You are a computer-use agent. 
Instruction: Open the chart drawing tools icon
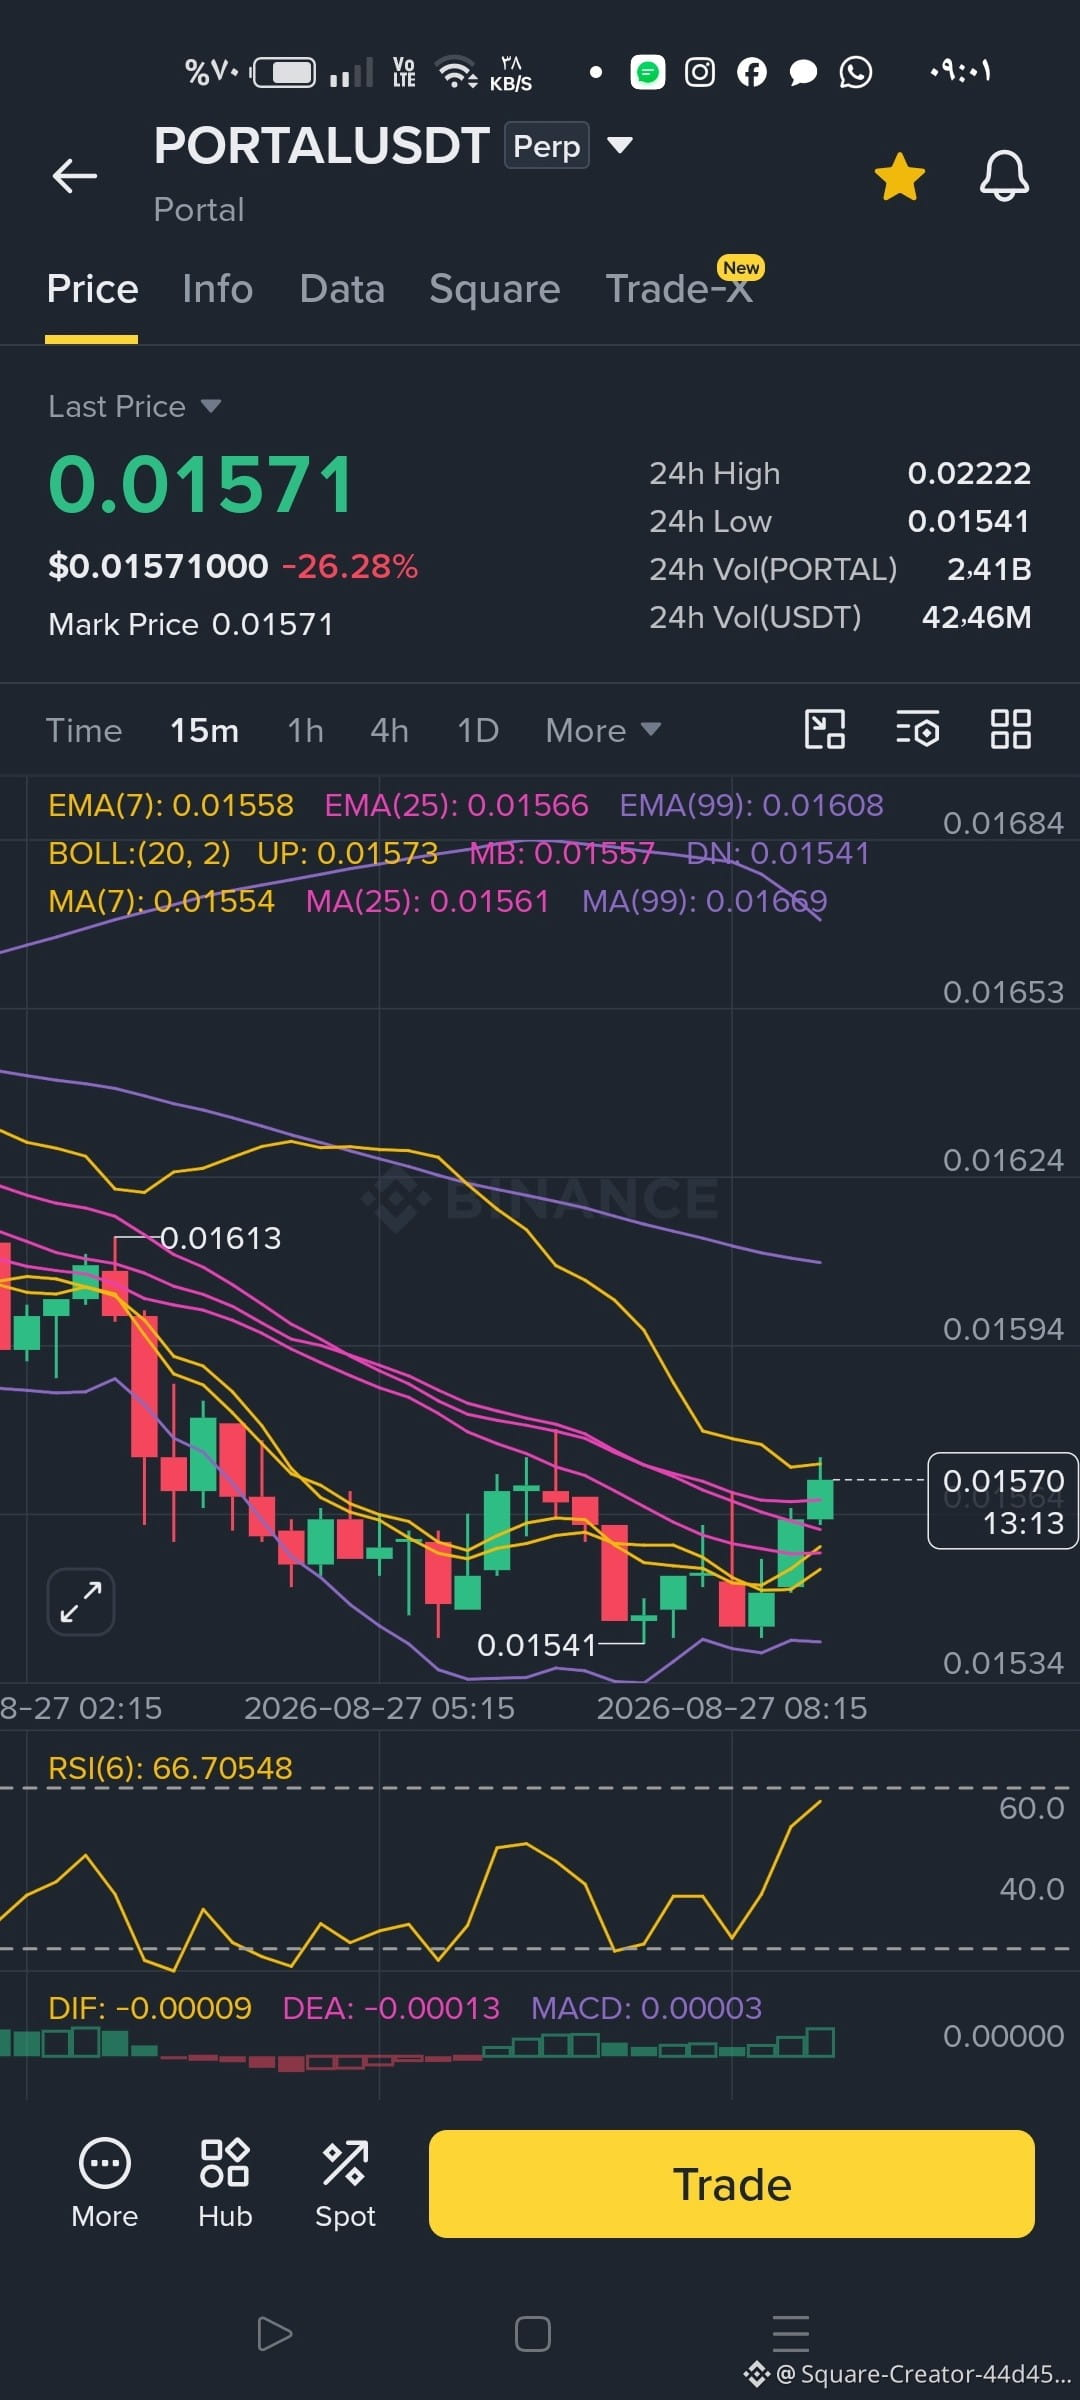(825, 729)
